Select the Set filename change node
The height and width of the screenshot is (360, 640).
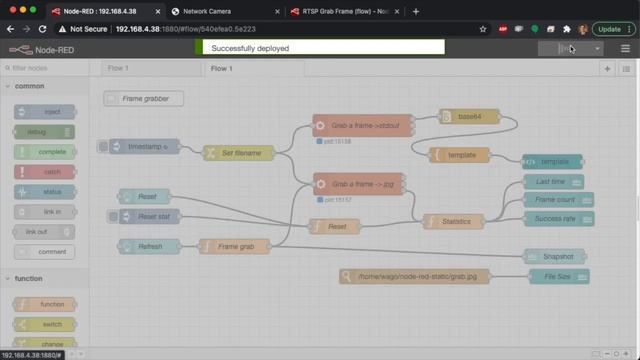[x=238, y=153]
